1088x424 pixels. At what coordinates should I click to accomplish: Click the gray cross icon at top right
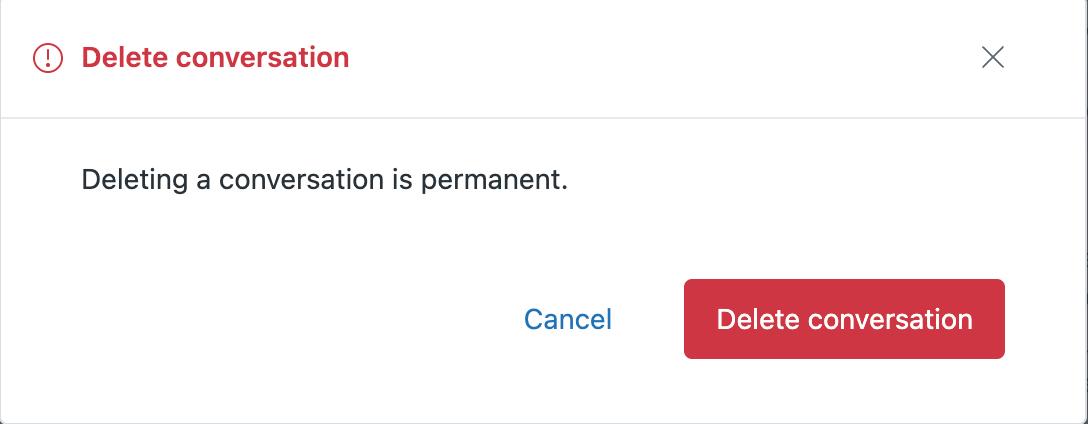[992, 58]
